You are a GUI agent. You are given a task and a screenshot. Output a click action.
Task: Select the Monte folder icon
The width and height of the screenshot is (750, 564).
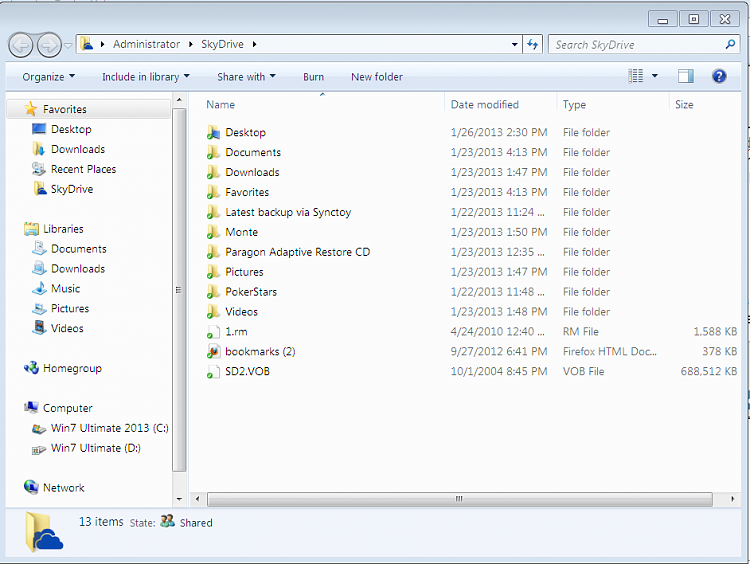pyautogui.click(x=213, y=232)
